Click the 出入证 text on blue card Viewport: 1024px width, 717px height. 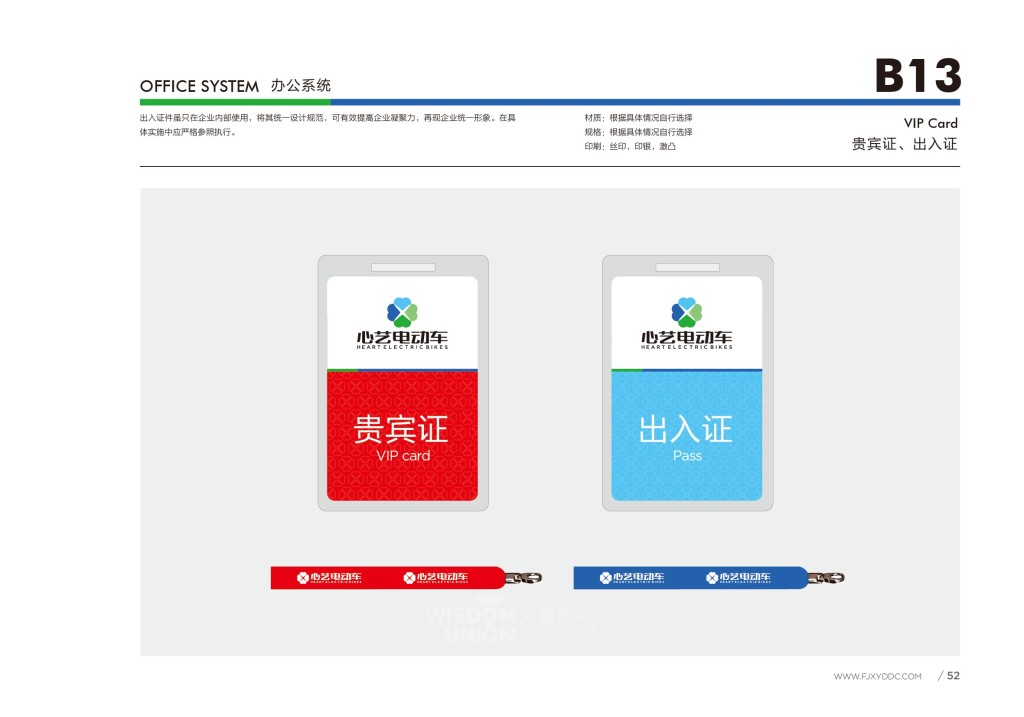686,430
